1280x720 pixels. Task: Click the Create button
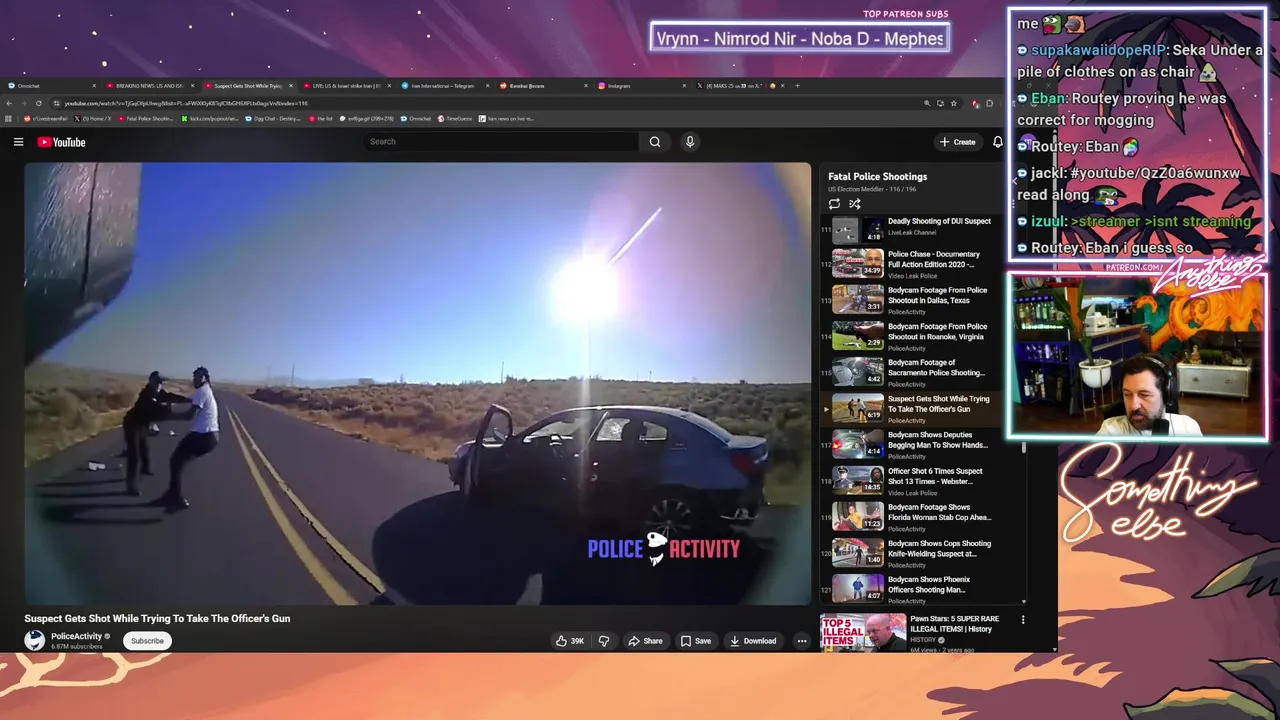(957, 142)
